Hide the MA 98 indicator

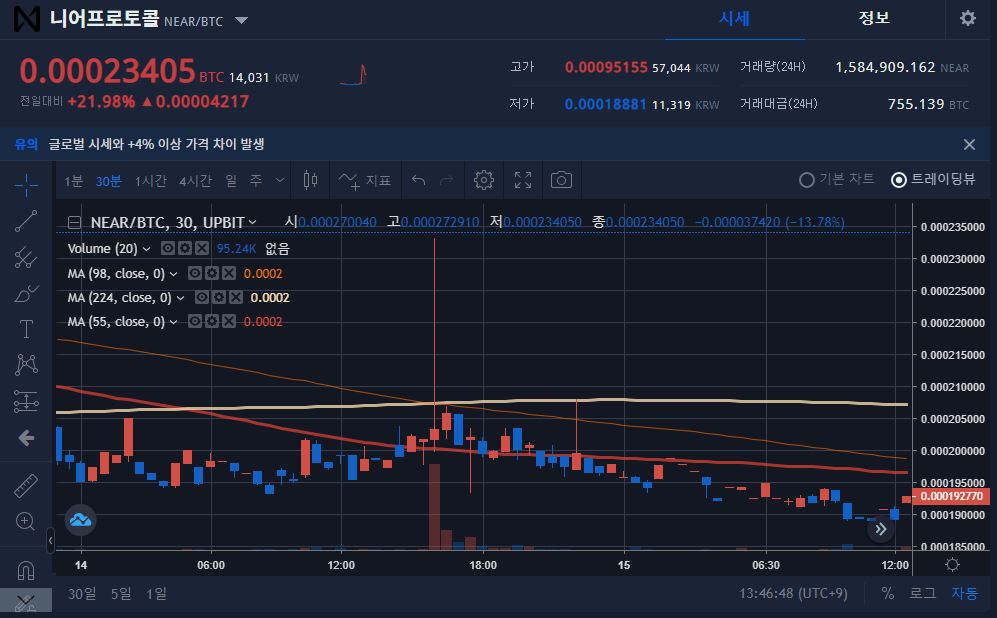click(x=195, y=273)
